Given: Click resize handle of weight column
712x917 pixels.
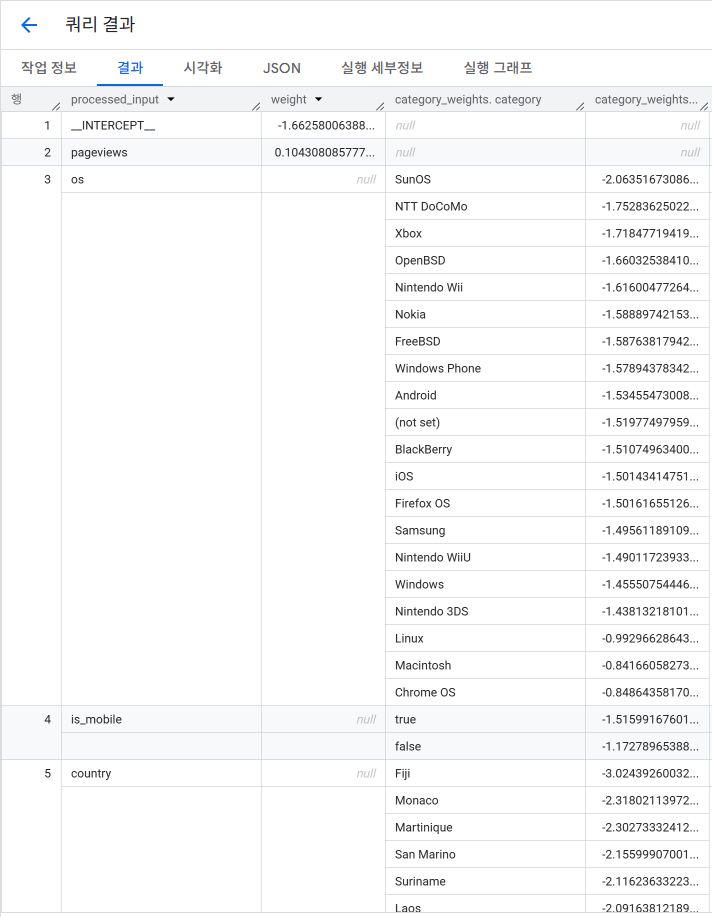Looking at the screenshot, I should pos(380,106).
